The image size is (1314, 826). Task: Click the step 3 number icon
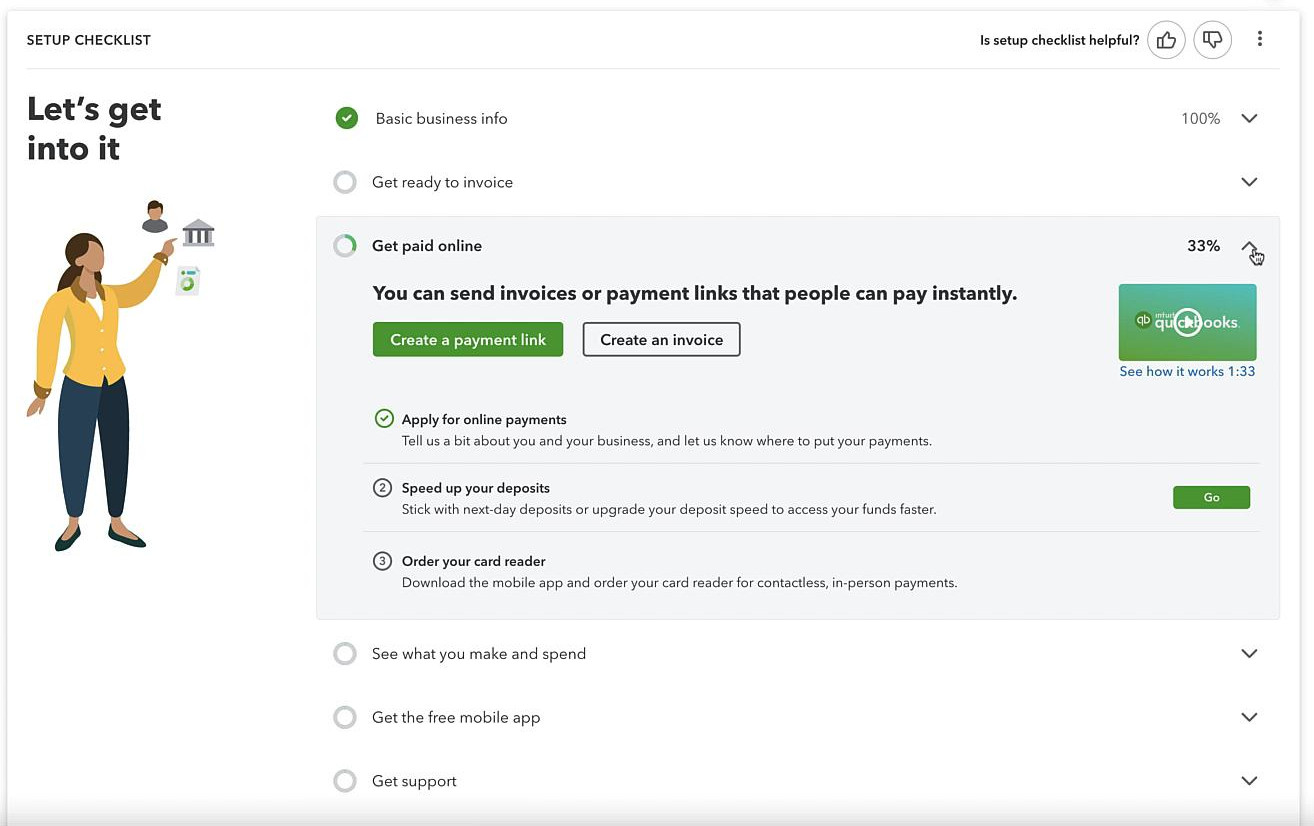pyautogui.click(x=382, y=561)
